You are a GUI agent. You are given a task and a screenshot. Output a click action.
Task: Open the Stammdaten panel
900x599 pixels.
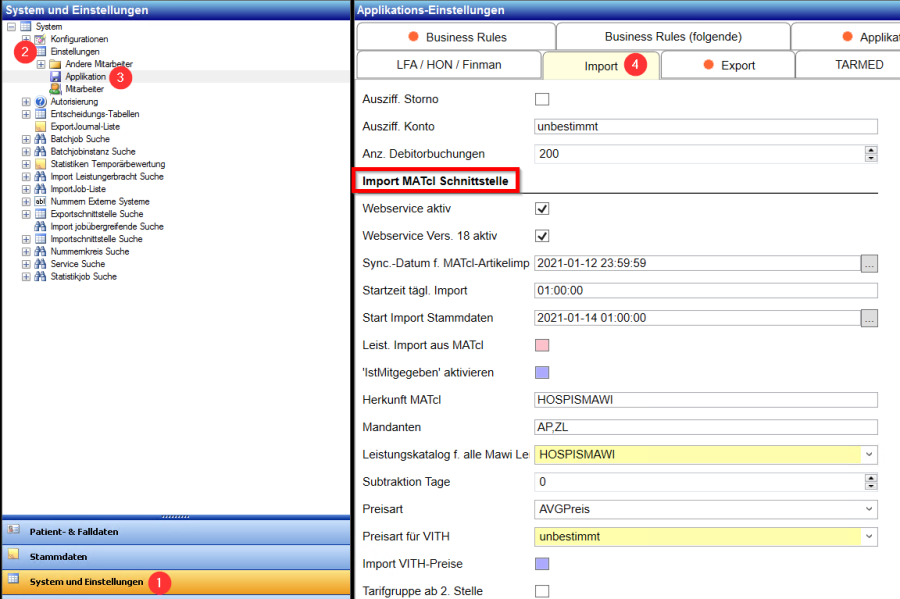(176, 557)
